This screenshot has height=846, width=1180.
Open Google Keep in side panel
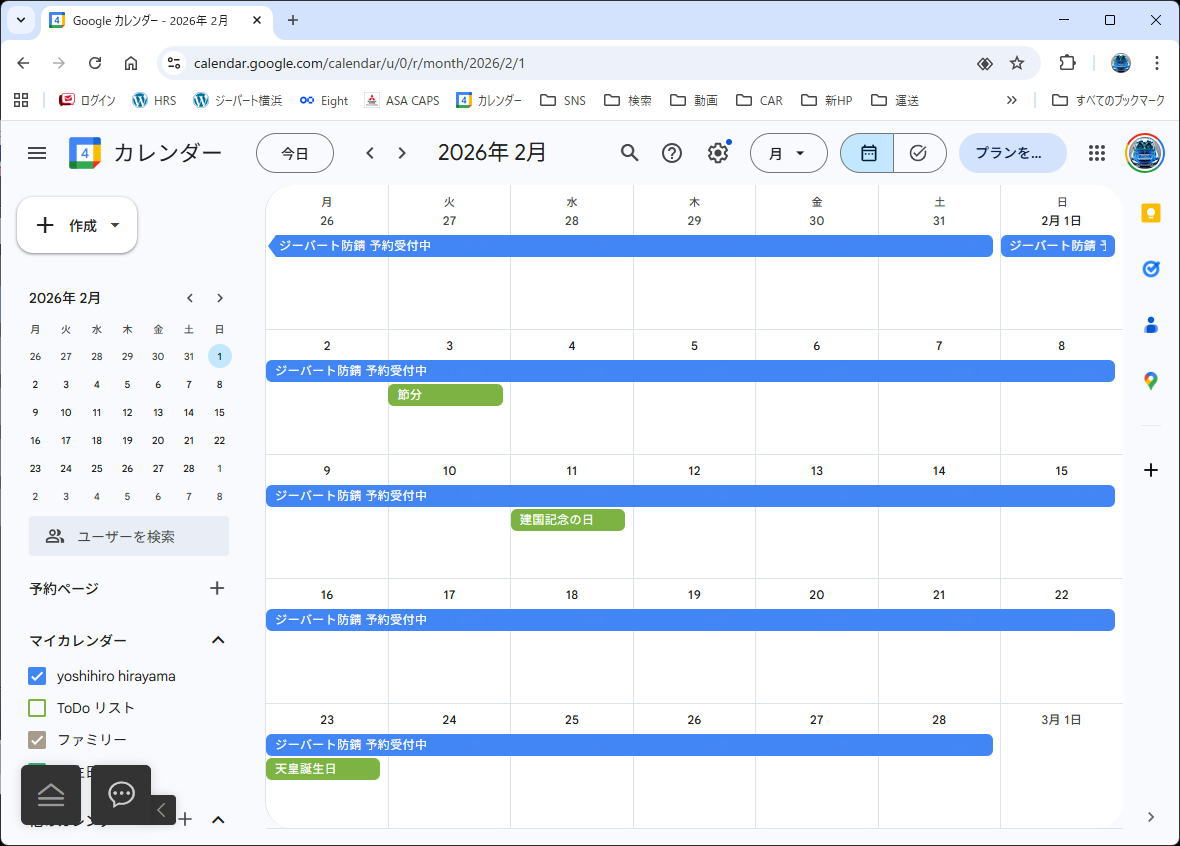pyautogui.click(x=1151, y=213)
